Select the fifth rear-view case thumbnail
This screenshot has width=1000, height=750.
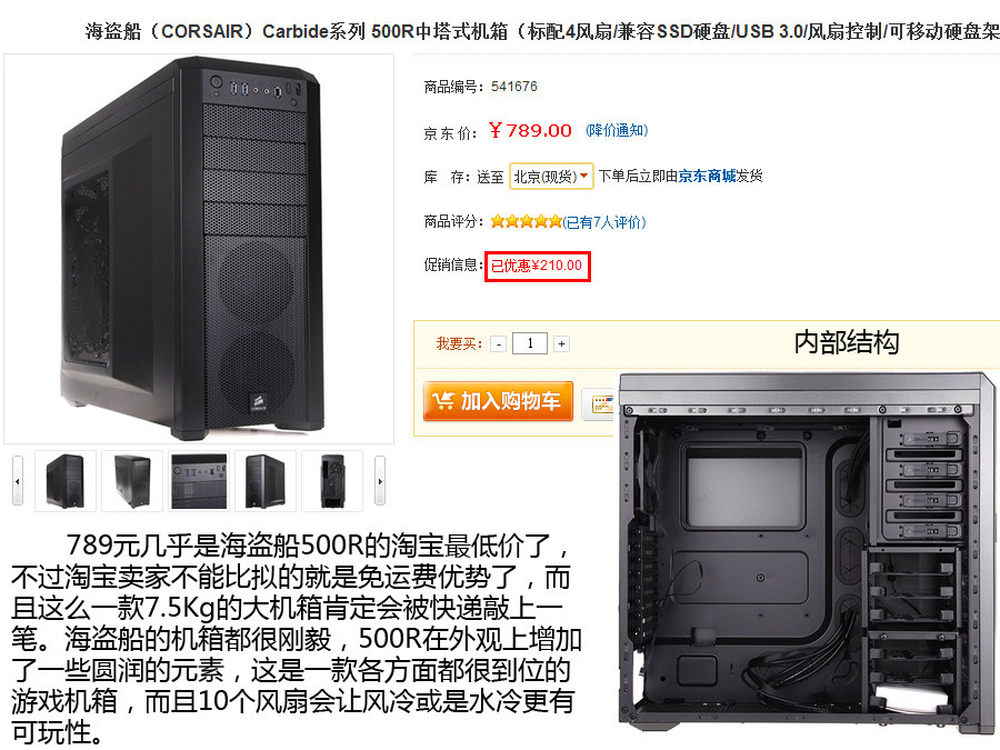332,481
